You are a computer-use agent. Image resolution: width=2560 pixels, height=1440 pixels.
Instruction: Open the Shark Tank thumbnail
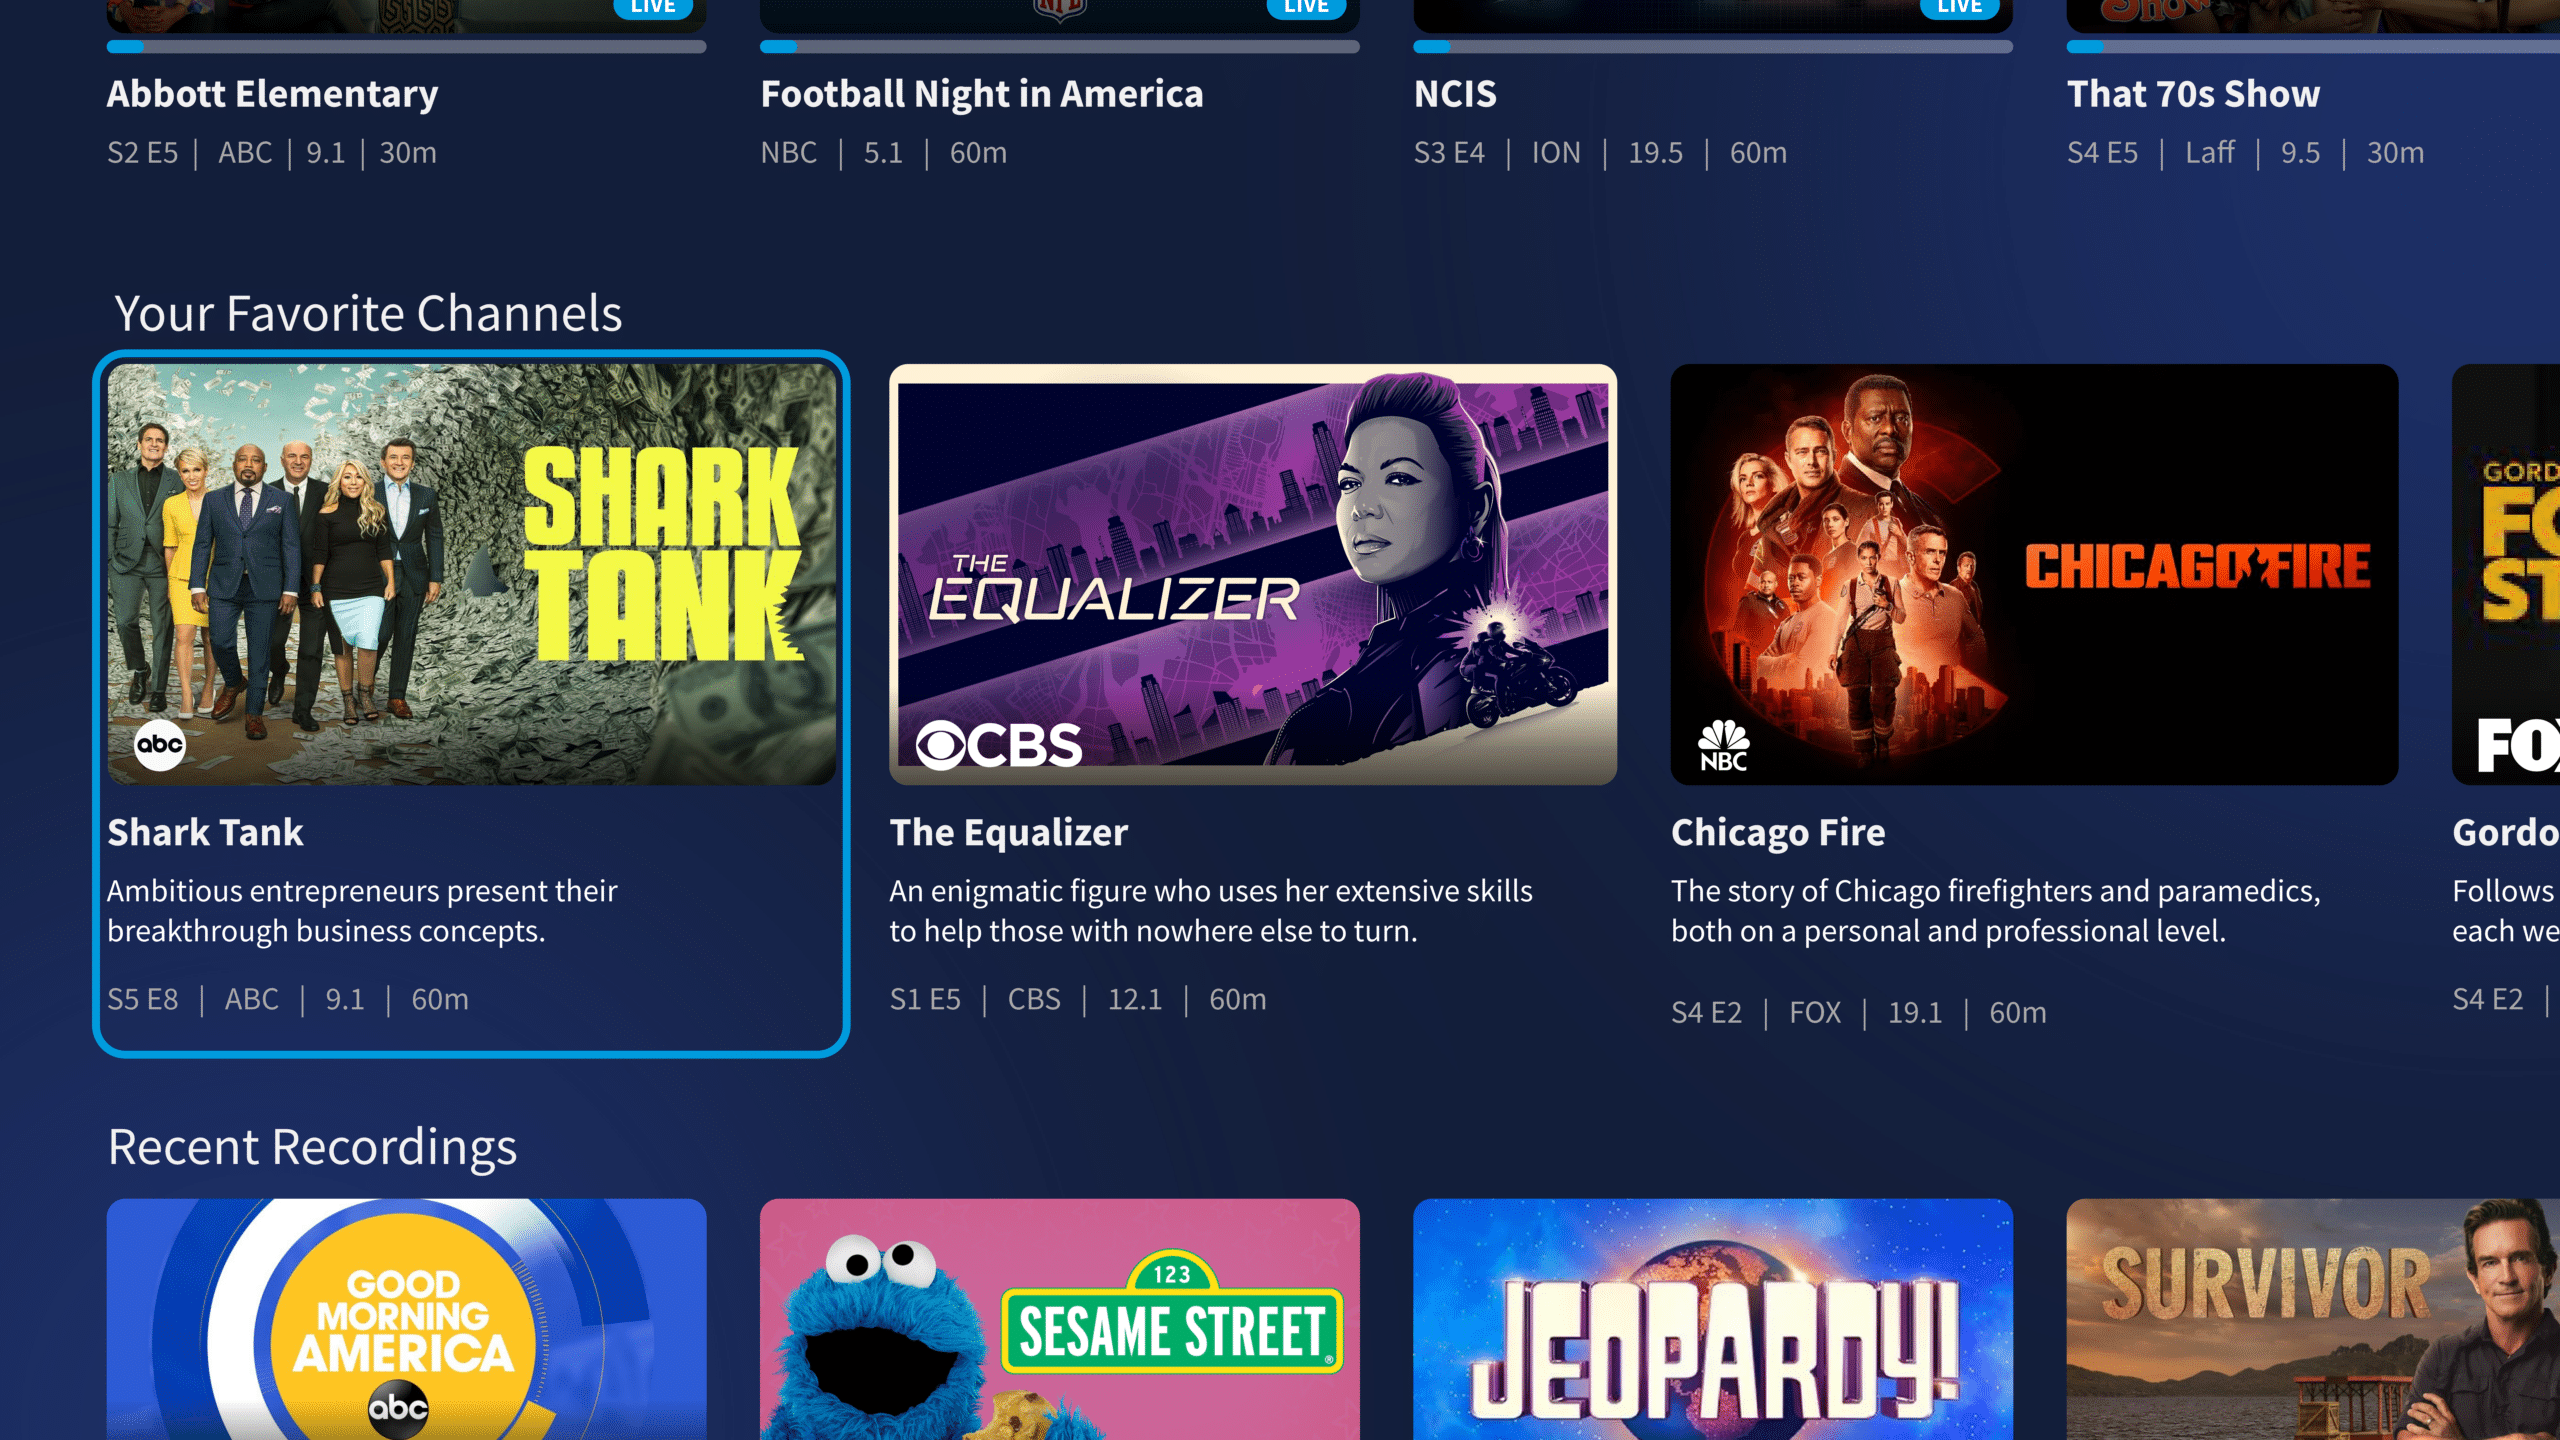(x=472, y=574)
